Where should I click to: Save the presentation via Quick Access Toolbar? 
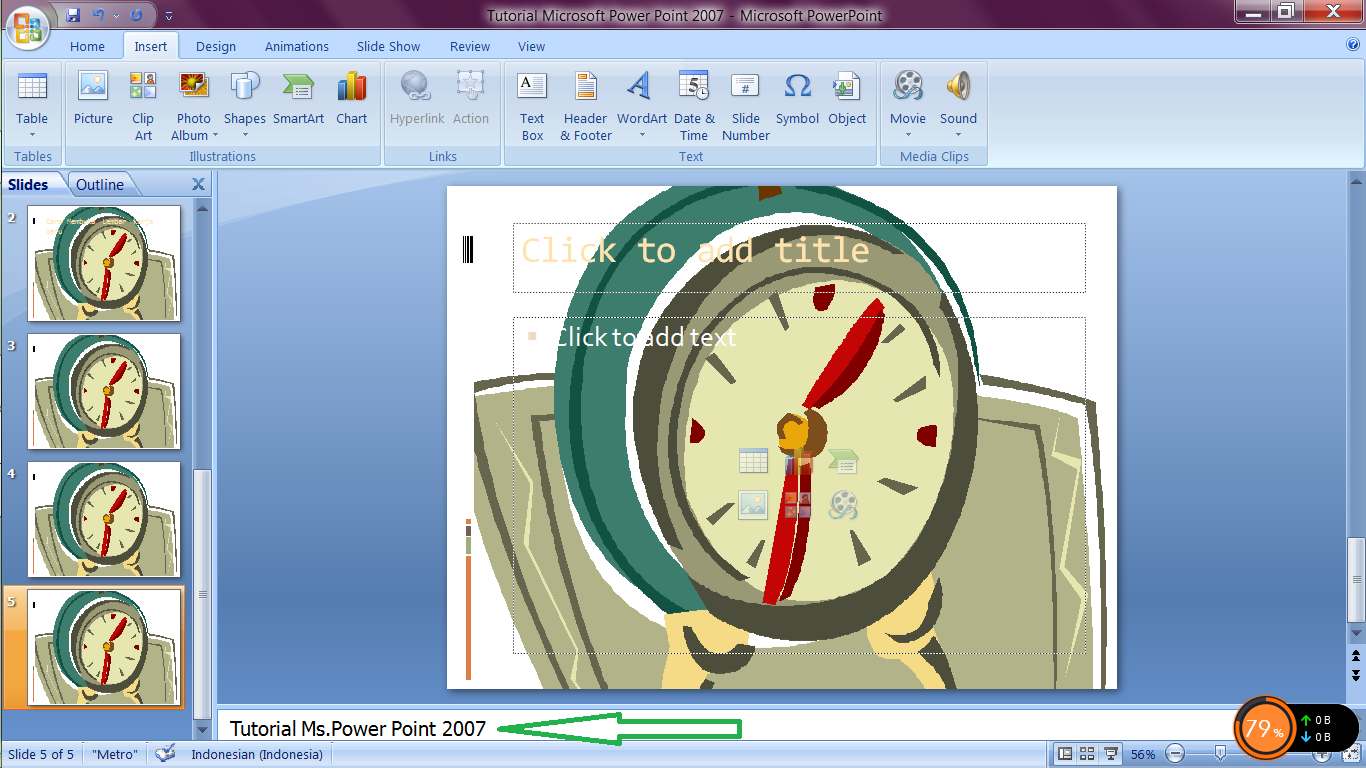pyautogui.click(x=73, y=14)
